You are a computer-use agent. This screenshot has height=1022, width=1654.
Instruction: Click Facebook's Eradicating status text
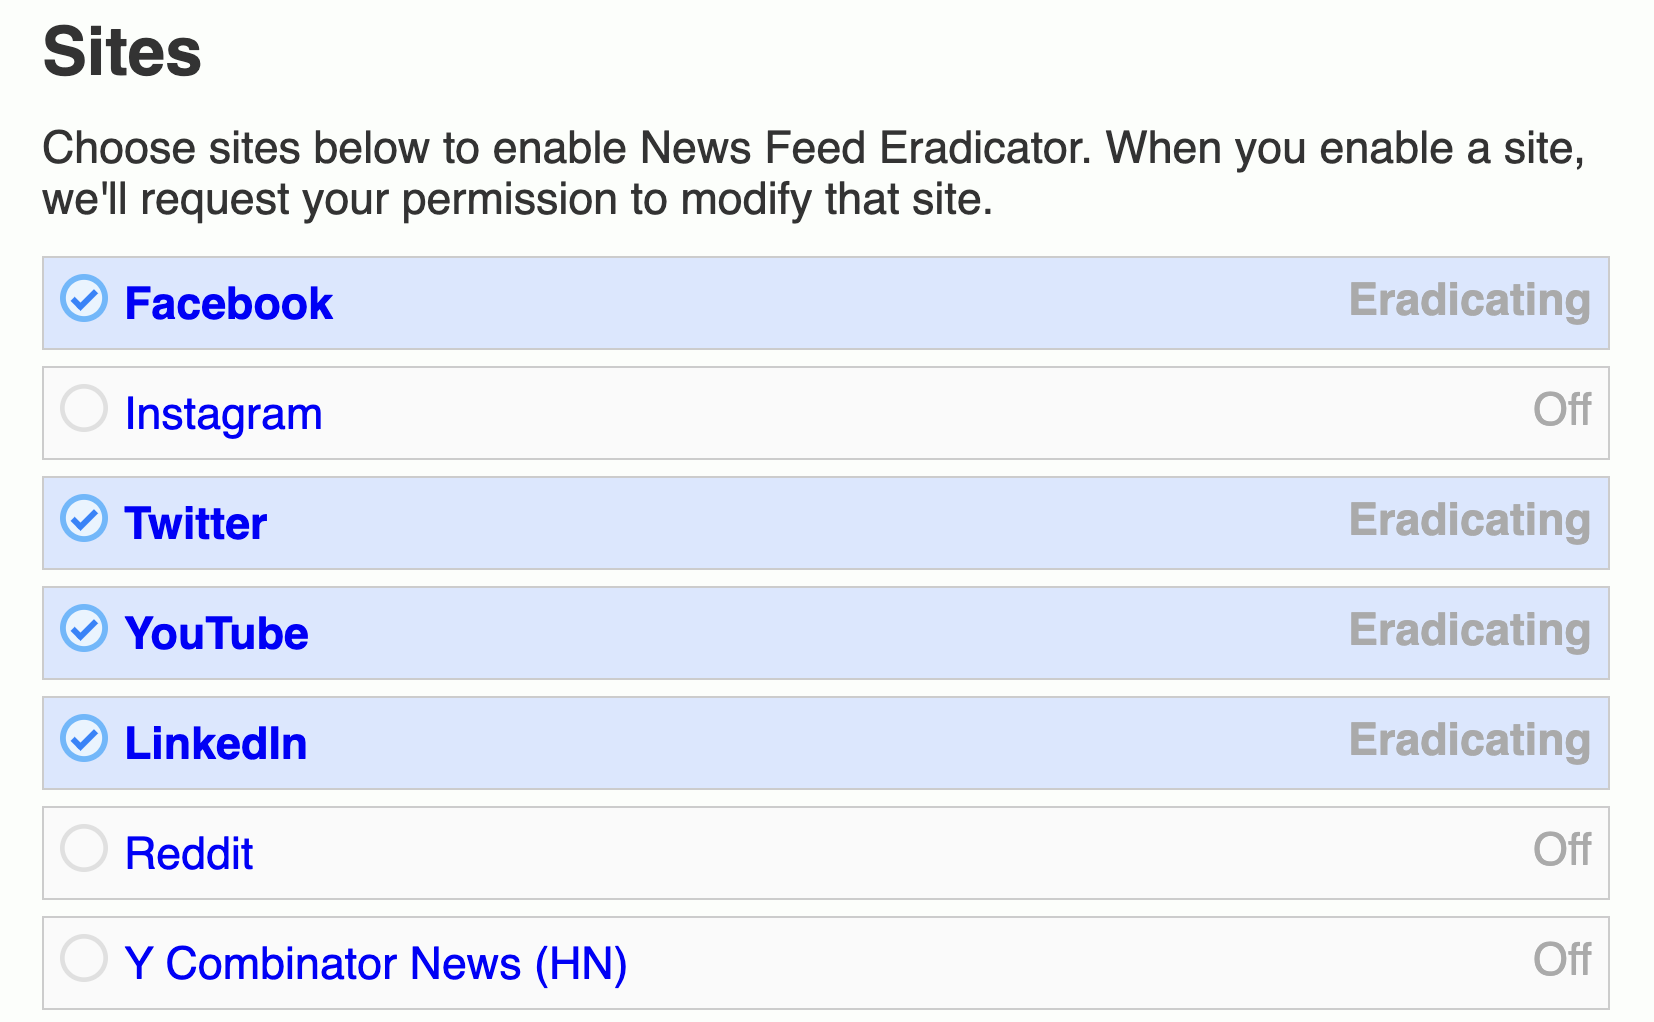click(x=1470, y=301)
